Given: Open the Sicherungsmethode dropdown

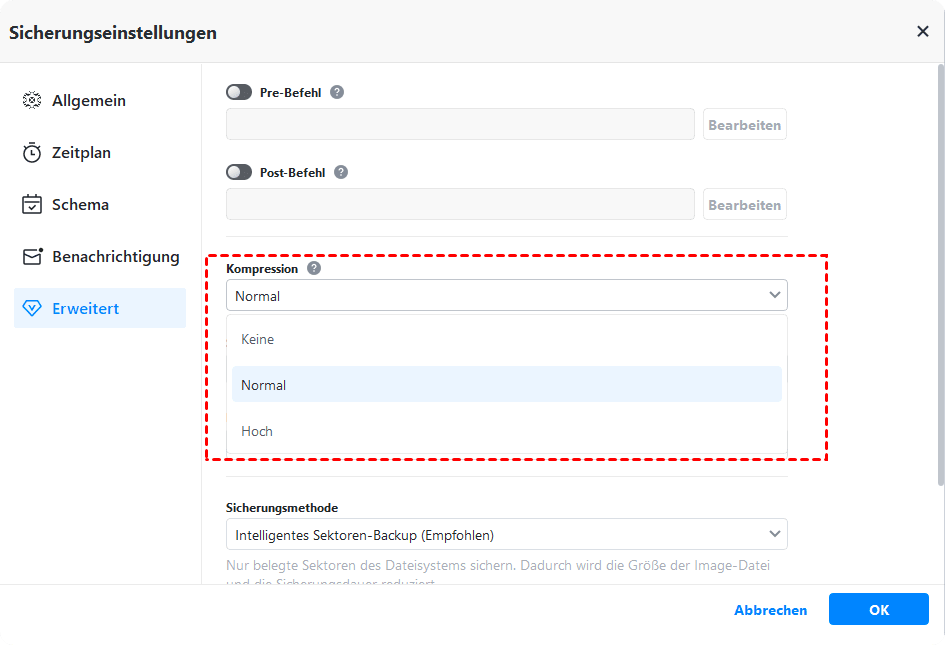Looking at the screenshot, I should (506, 534).
